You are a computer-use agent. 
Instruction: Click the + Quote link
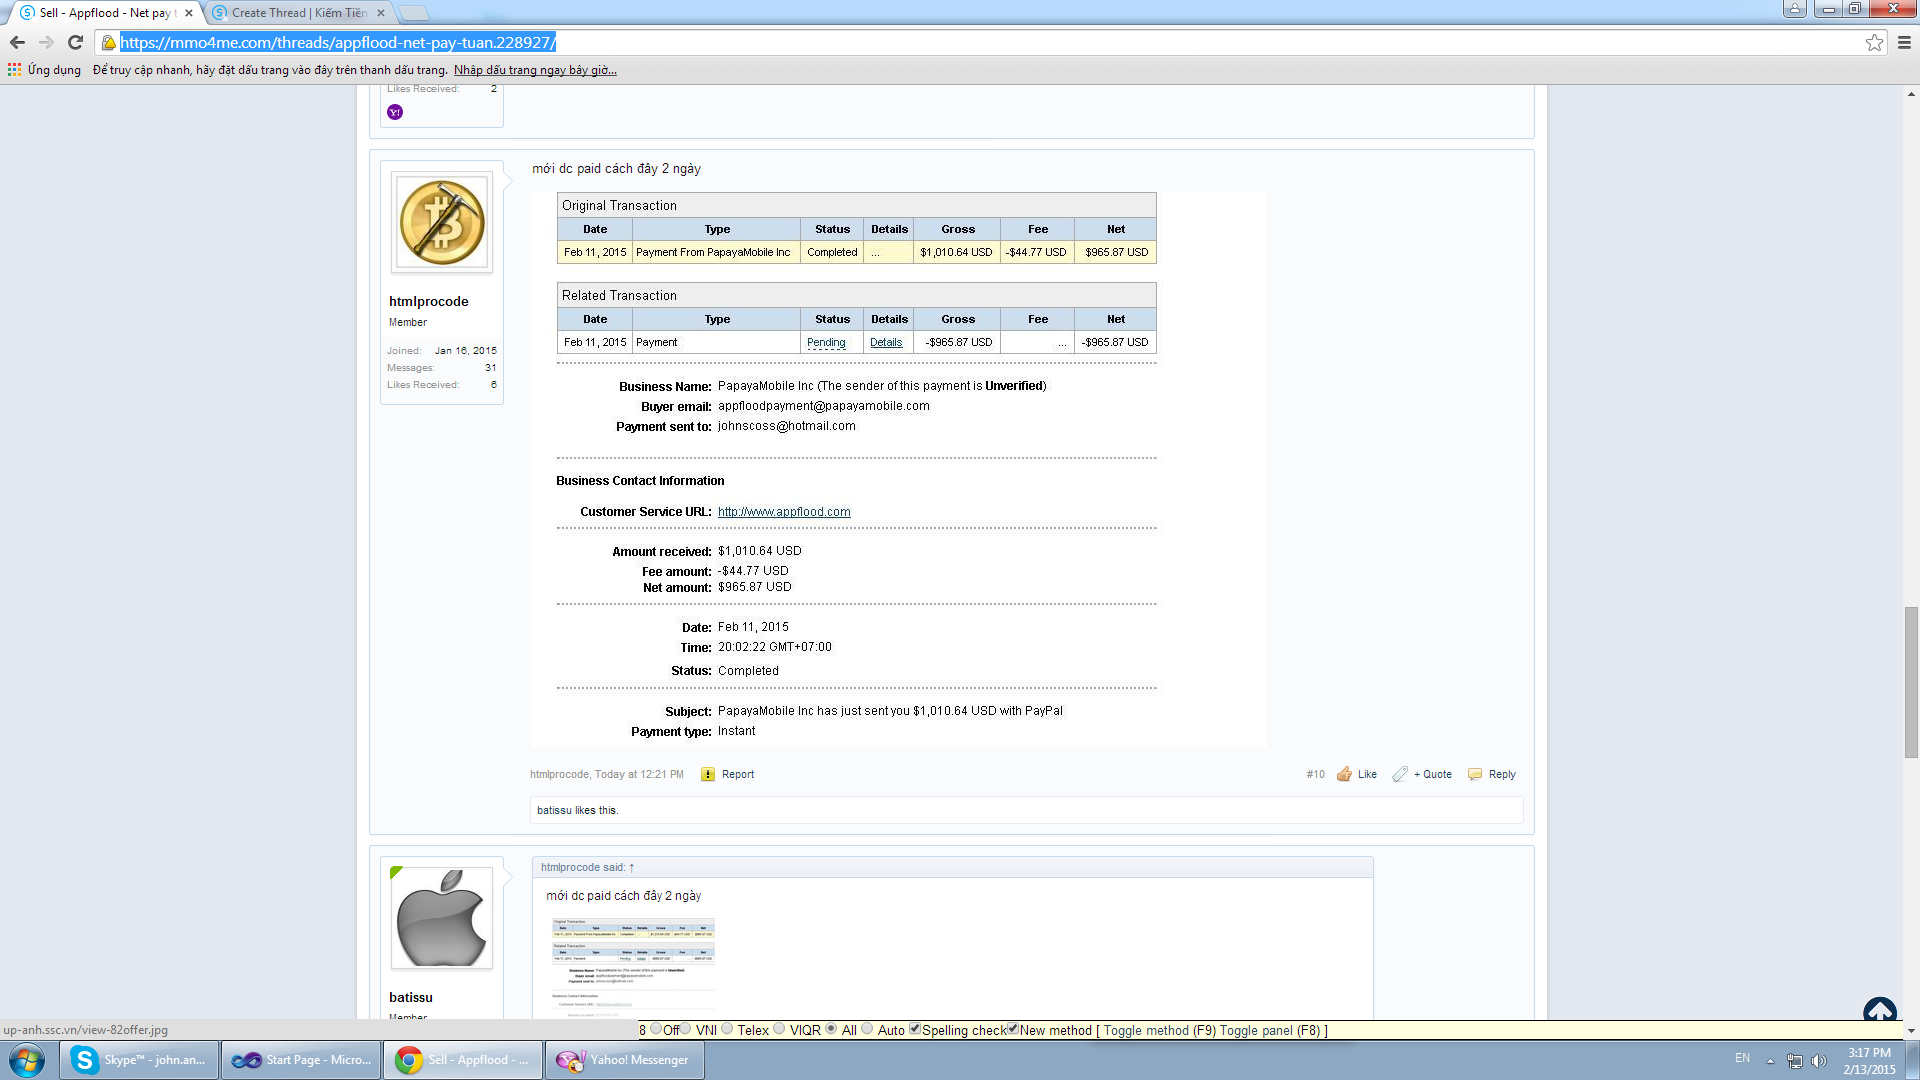pos(1432,774)
